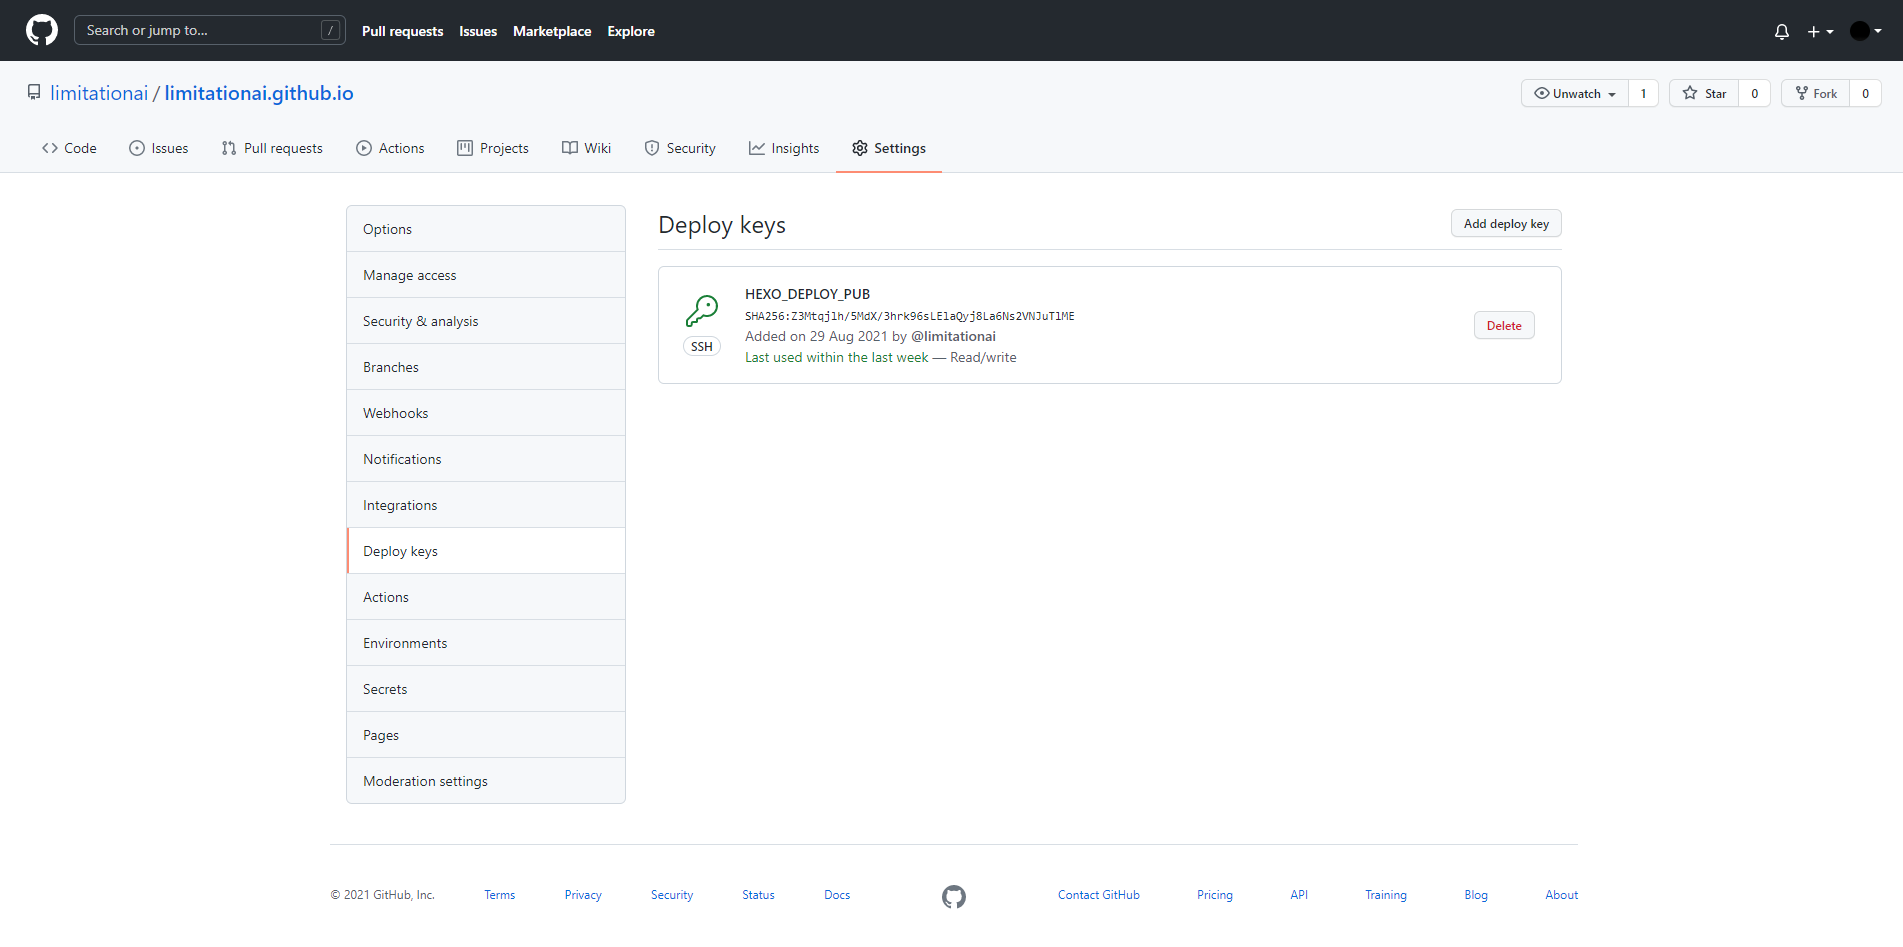Click the star icon on Star button
The image size is (1903, 947).
pos(1690,93)
